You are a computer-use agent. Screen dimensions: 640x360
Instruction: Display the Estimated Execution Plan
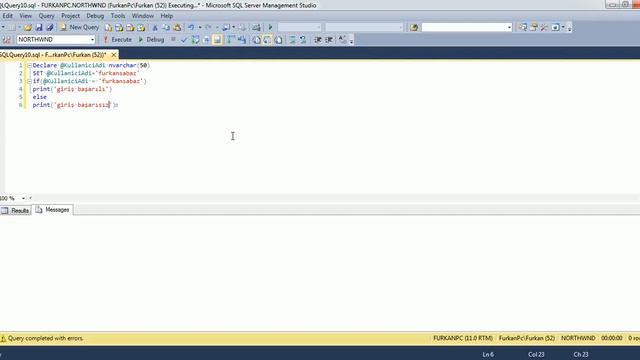pyautogui.click(x=195, y=40)
